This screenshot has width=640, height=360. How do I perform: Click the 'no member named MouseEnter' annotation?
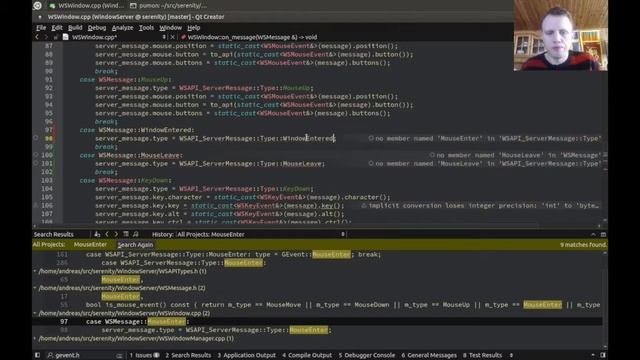[x=484, y=138]
